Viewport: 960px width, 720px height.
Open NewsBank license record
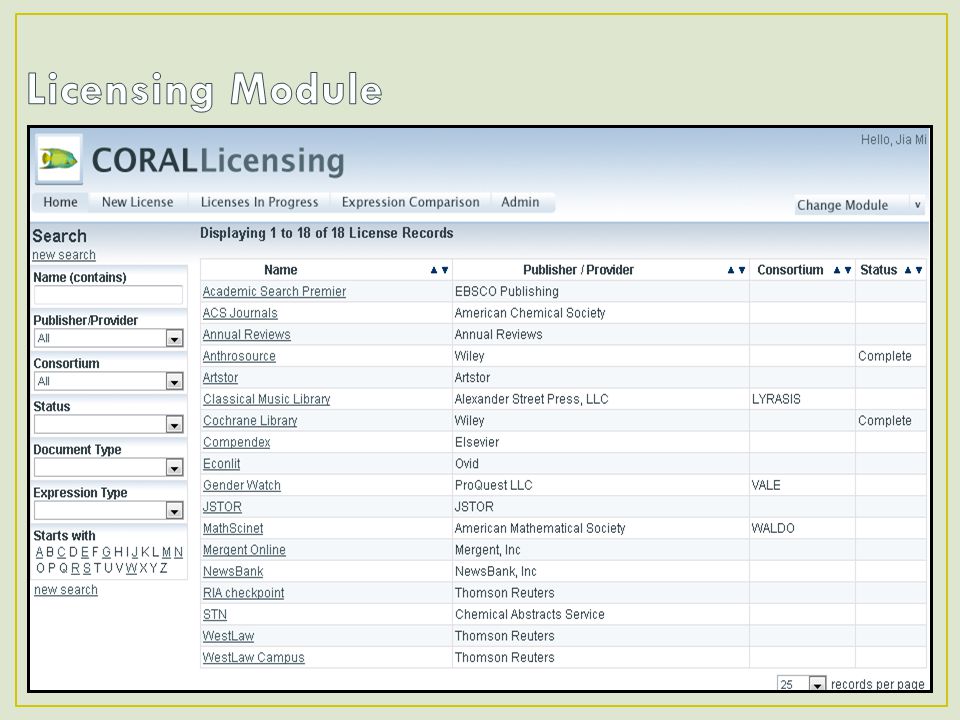point(233,571)
